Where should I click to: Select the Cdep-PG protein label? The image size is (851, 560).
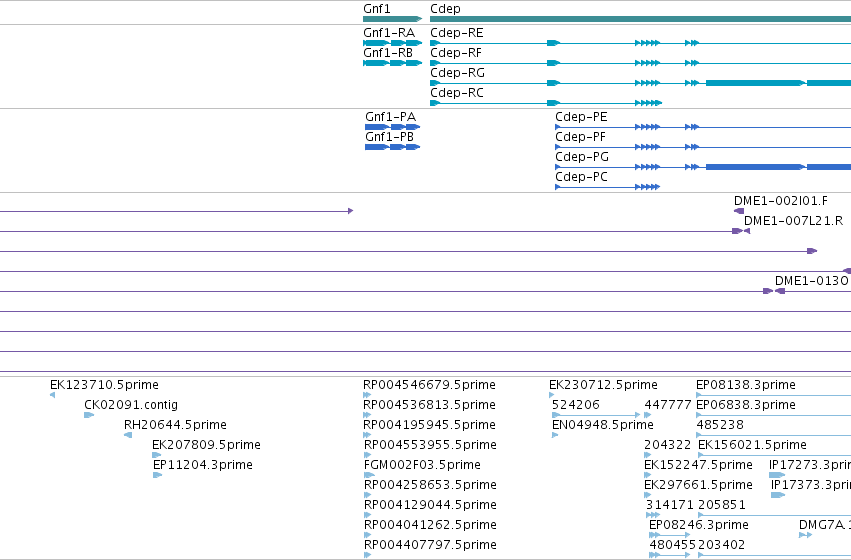[582, 157]
